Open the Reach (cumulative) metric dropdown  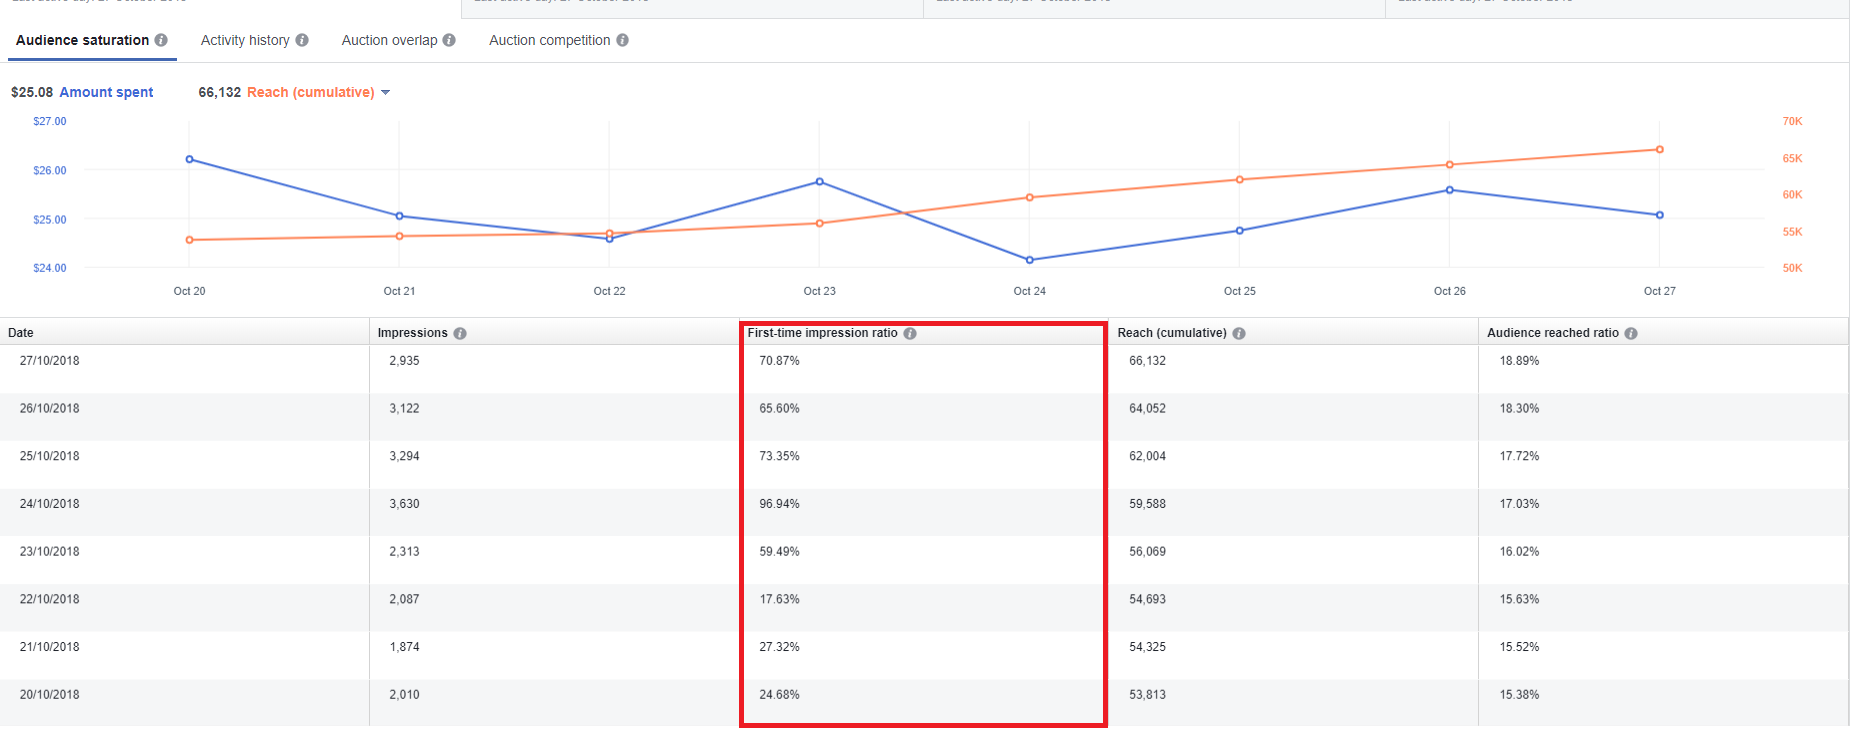[x=385, y=92]
